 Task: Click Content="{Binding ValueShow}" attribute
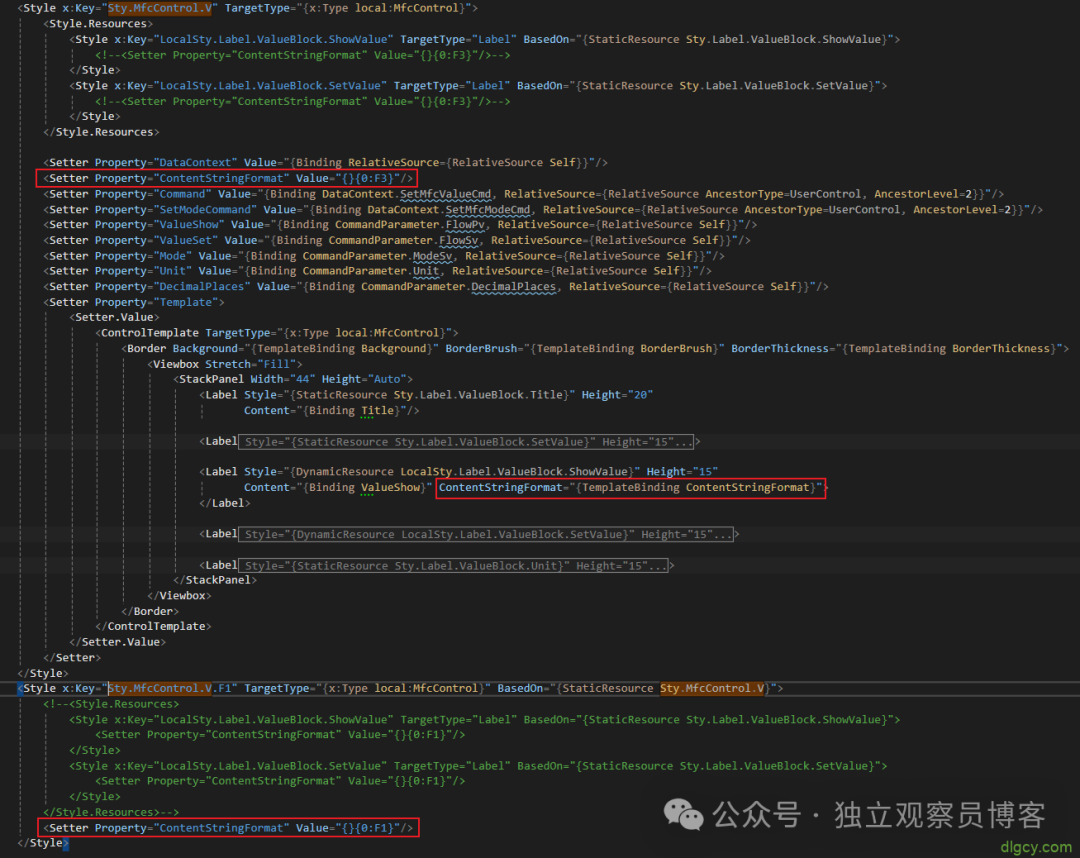(338, 488)
